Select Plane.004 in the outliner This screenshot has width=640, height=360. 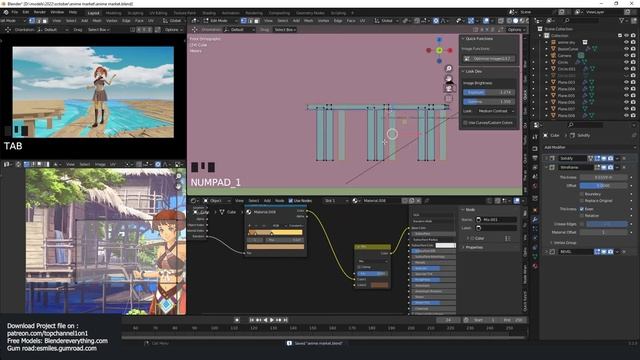[566, 89]
